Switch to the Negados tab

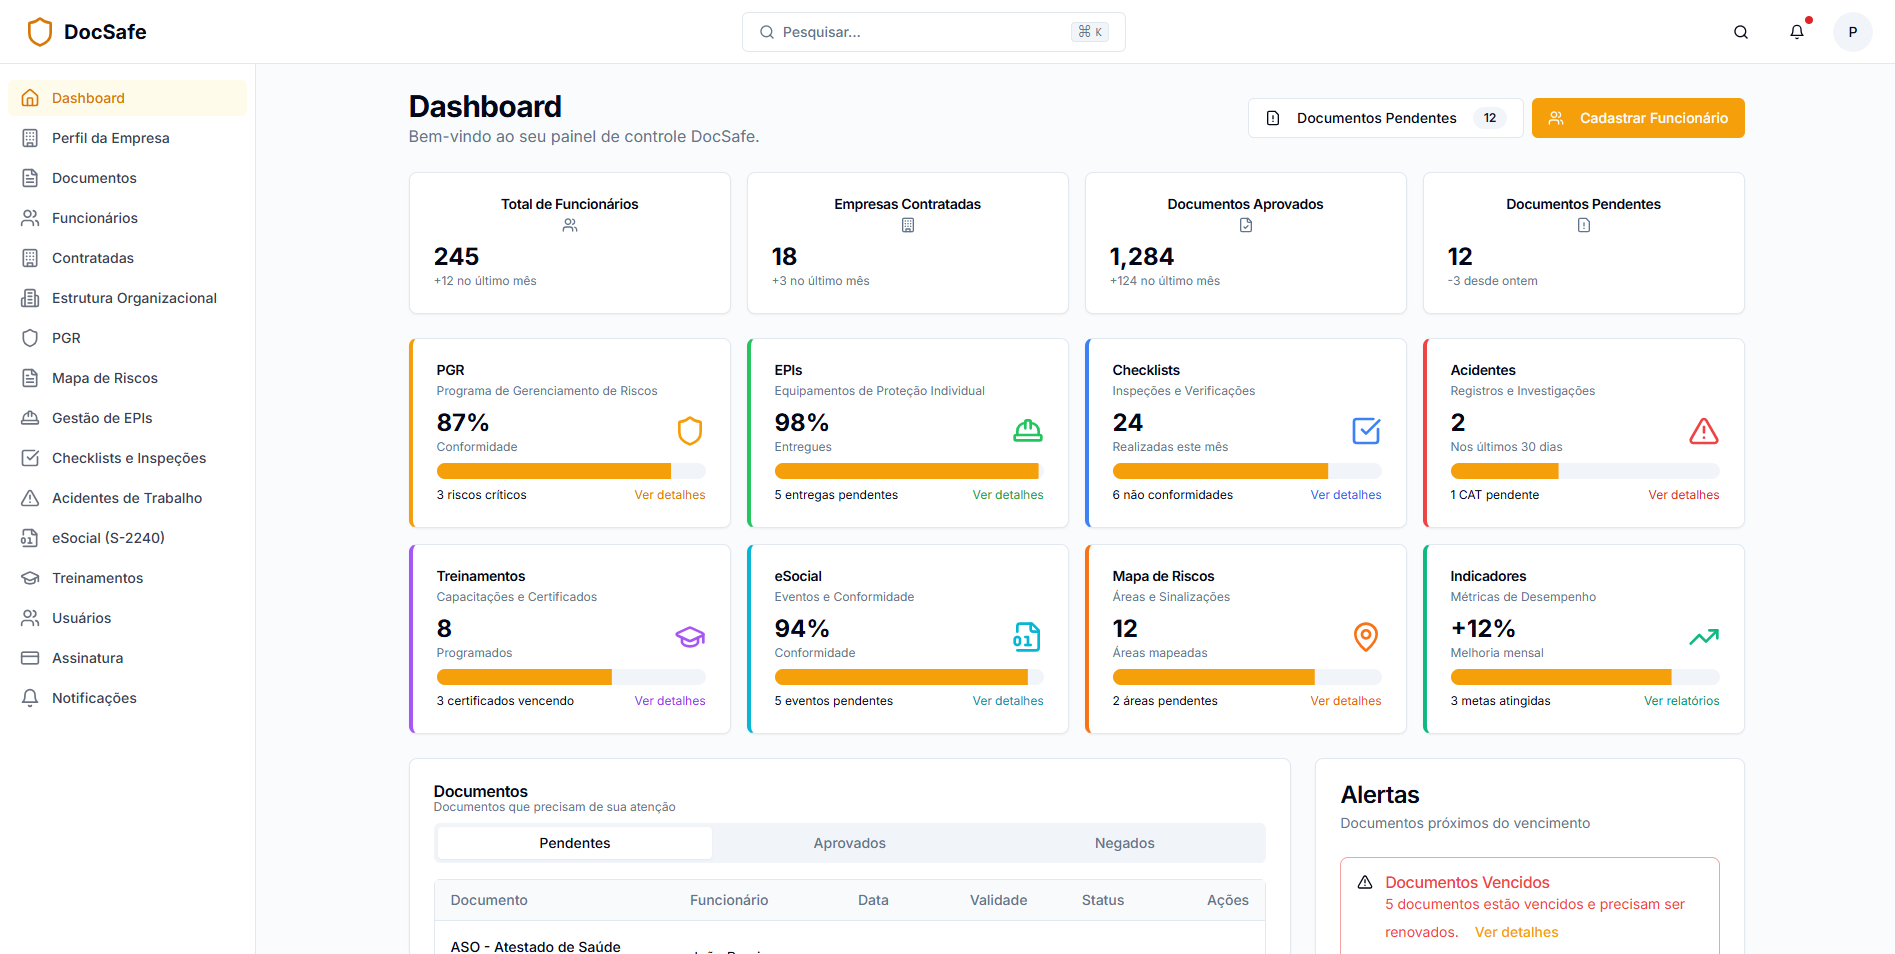[x=1125, y=843]
